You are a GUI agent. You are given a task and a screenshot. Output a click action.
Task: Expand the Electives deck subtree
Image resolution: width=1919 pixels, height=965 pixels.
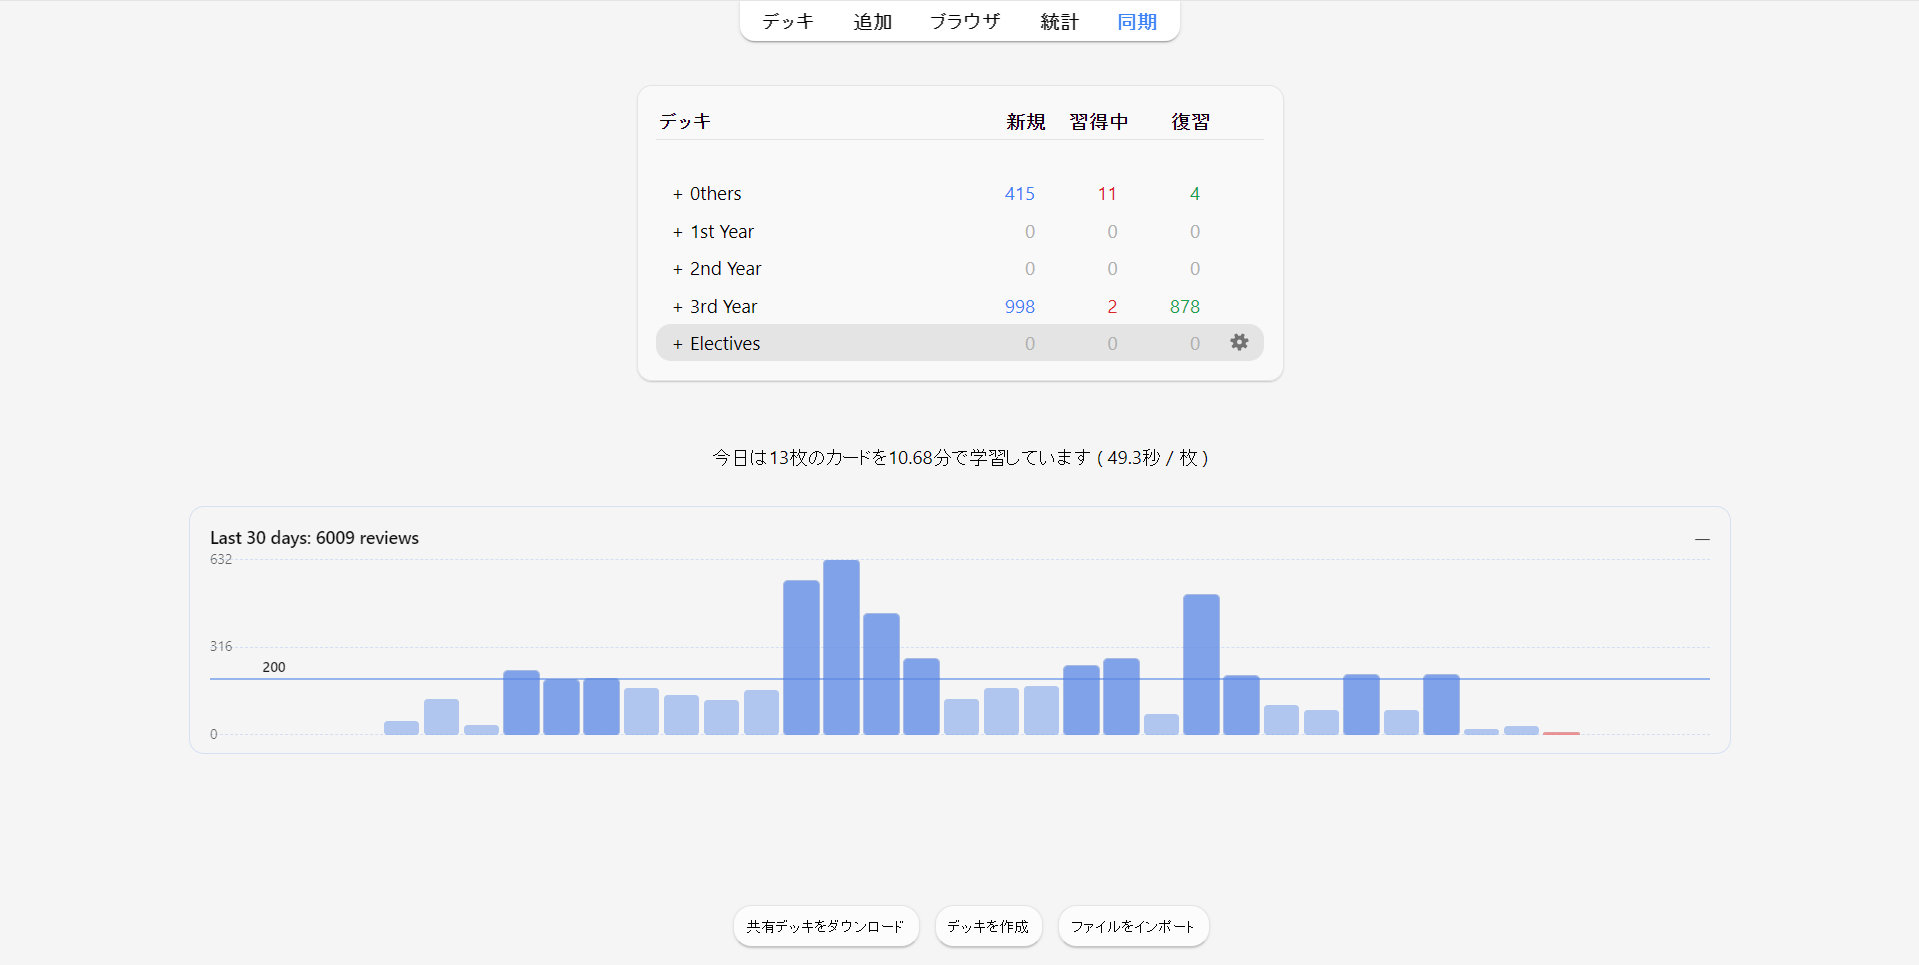[677, 344]
